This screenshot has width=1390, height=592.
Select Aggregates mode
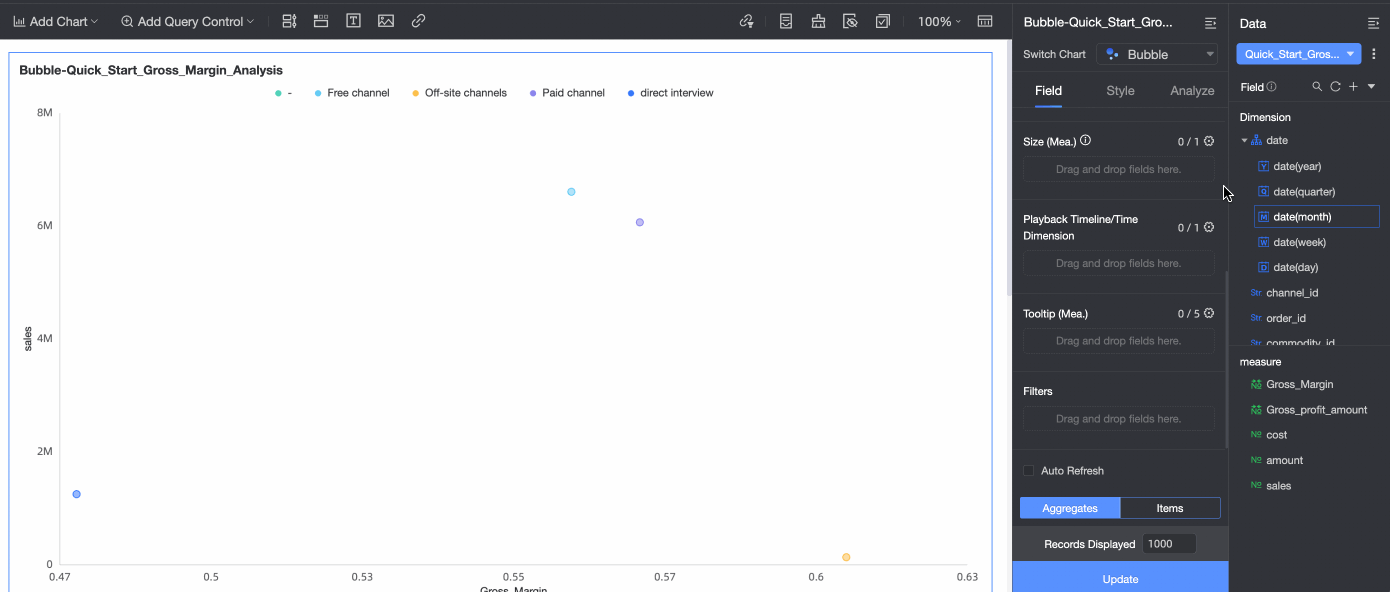pyautogui.click(x=1070, y=508)
